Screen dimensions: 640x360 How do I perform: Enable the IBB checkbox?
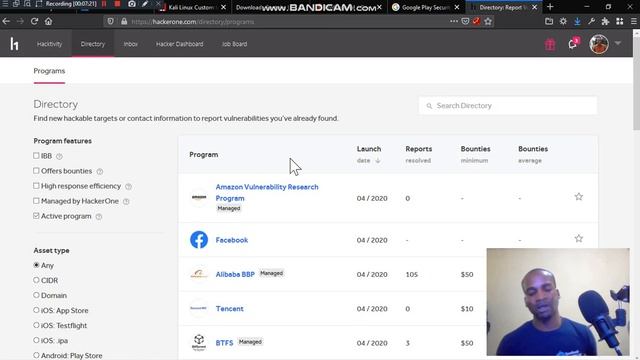coord(36,156)
